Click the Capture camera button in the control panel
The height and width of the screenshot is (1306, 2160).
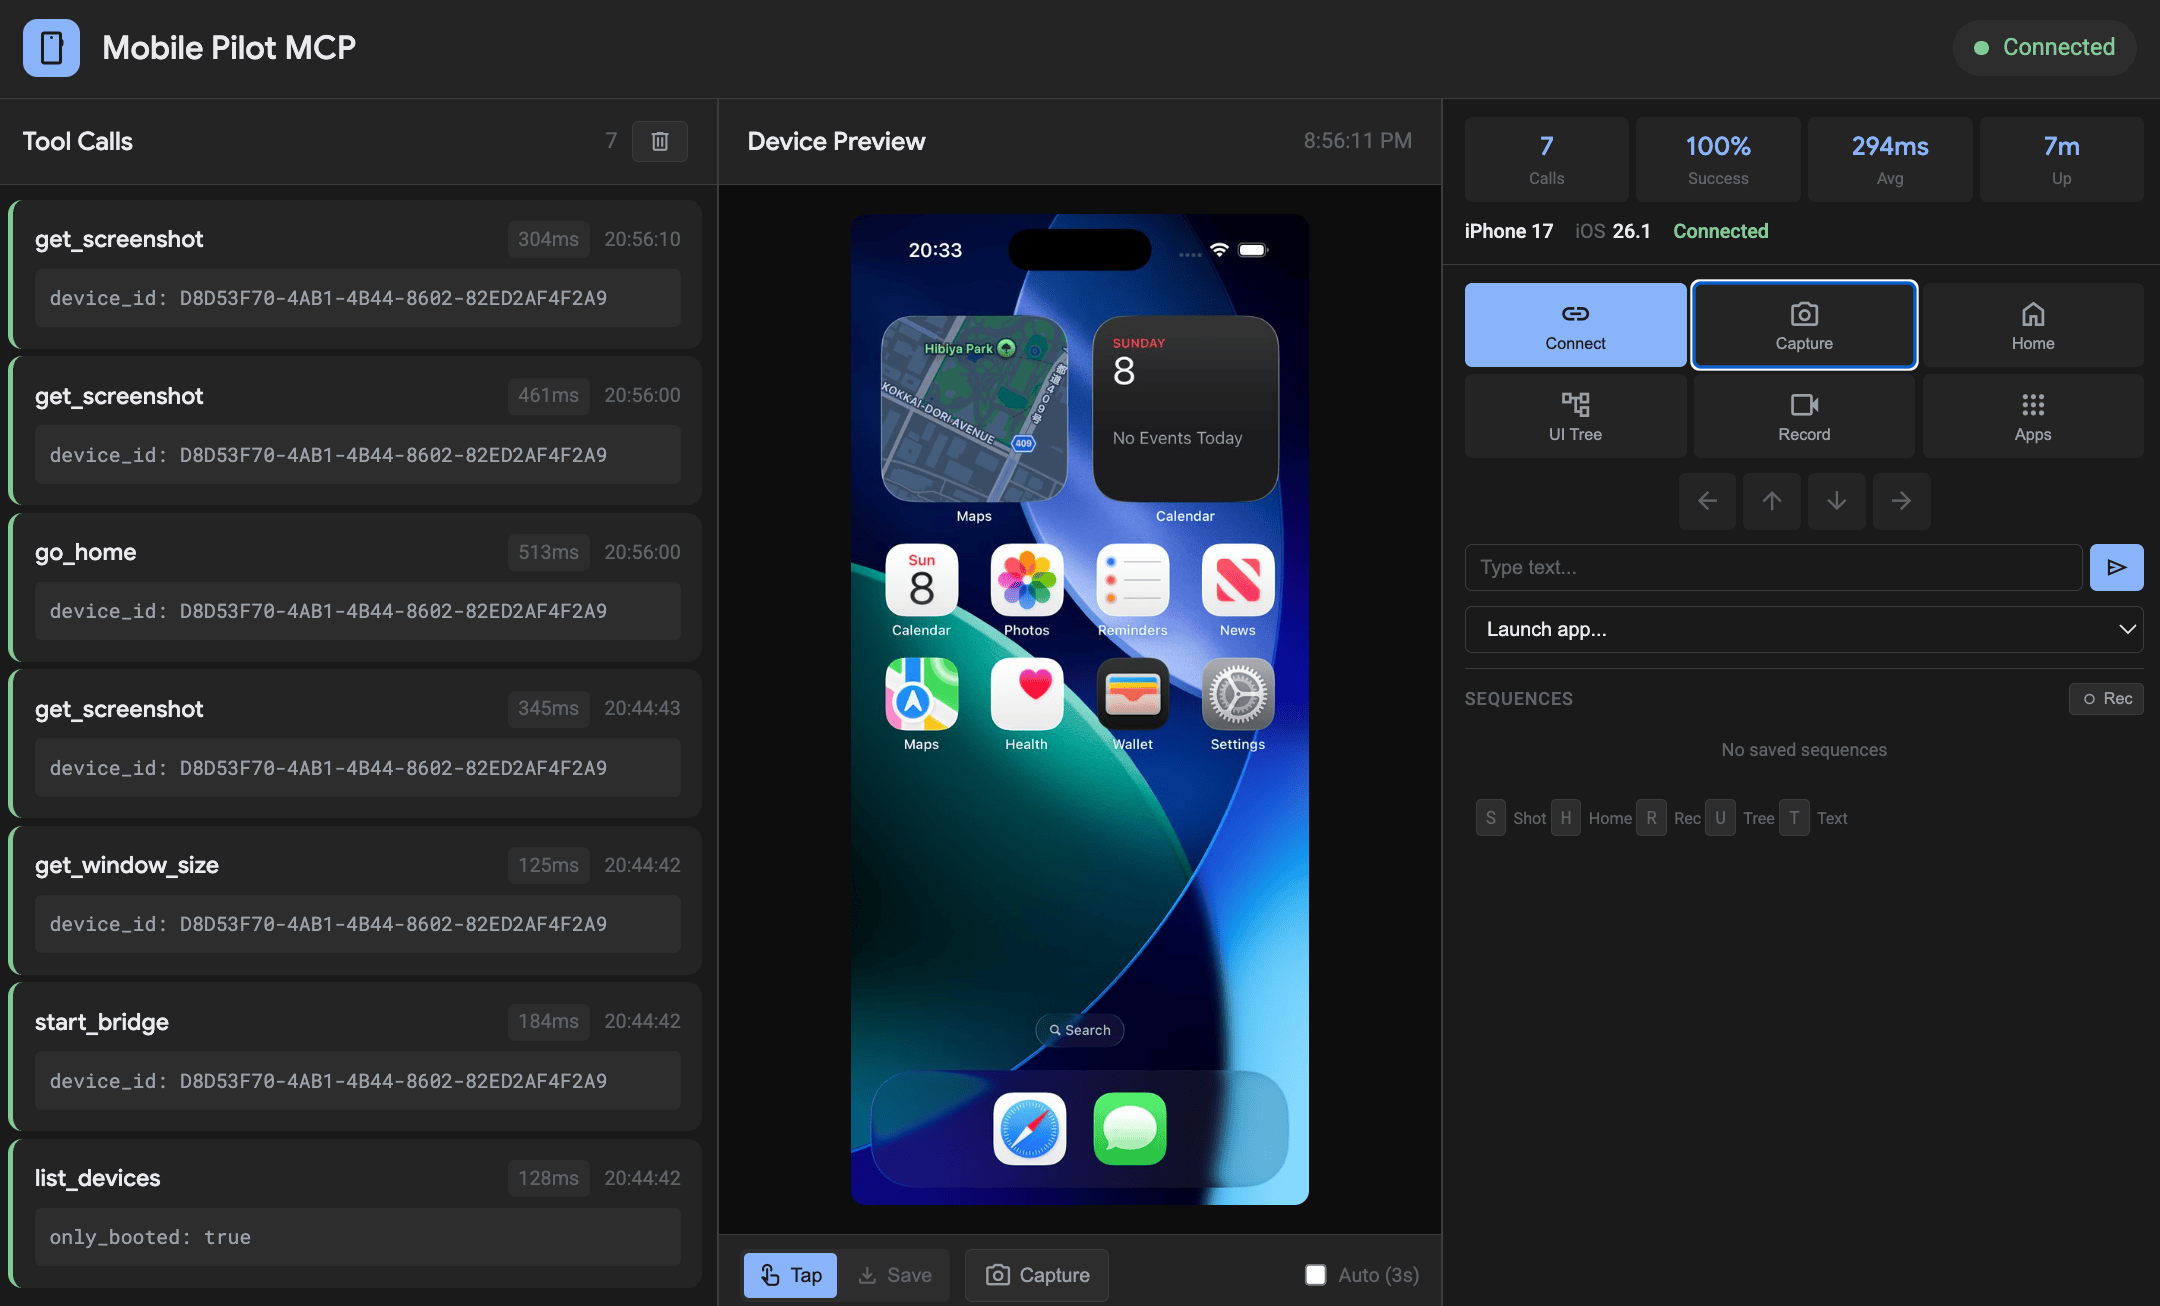(1804, 325)
